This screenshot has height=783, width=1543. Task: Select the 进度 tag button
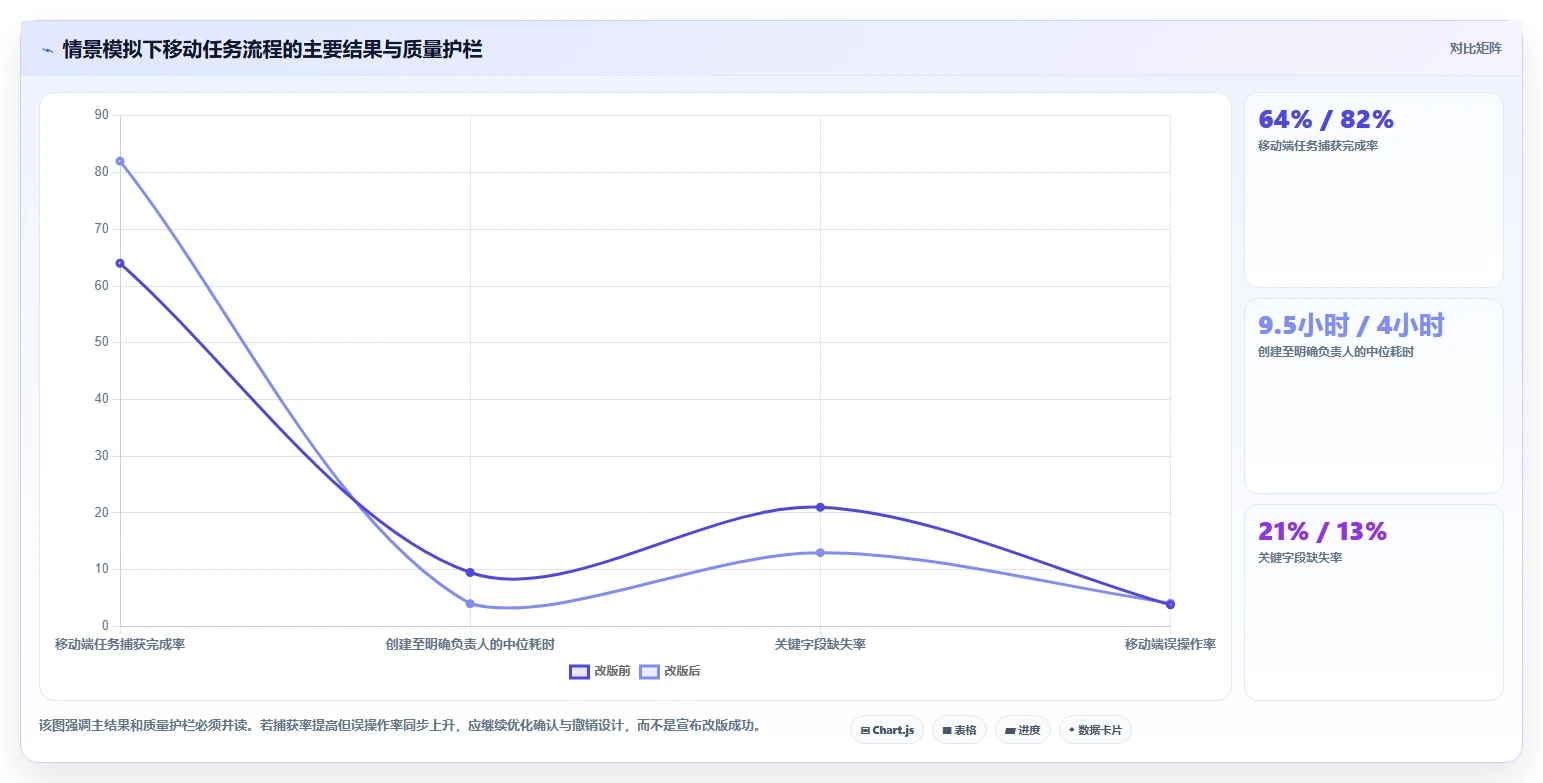[x=1023, y=730]
